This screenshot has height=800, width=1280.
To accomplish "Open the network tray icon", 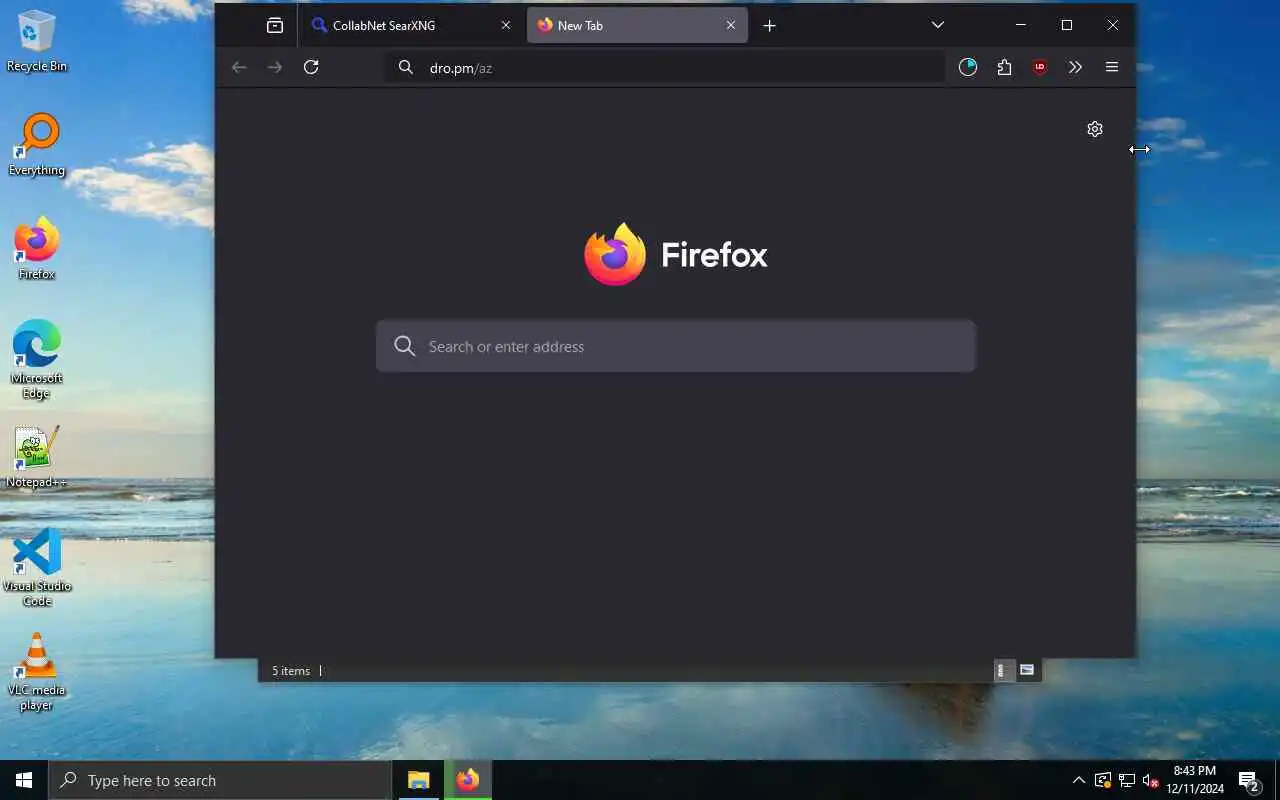I will click(1126, 780).
